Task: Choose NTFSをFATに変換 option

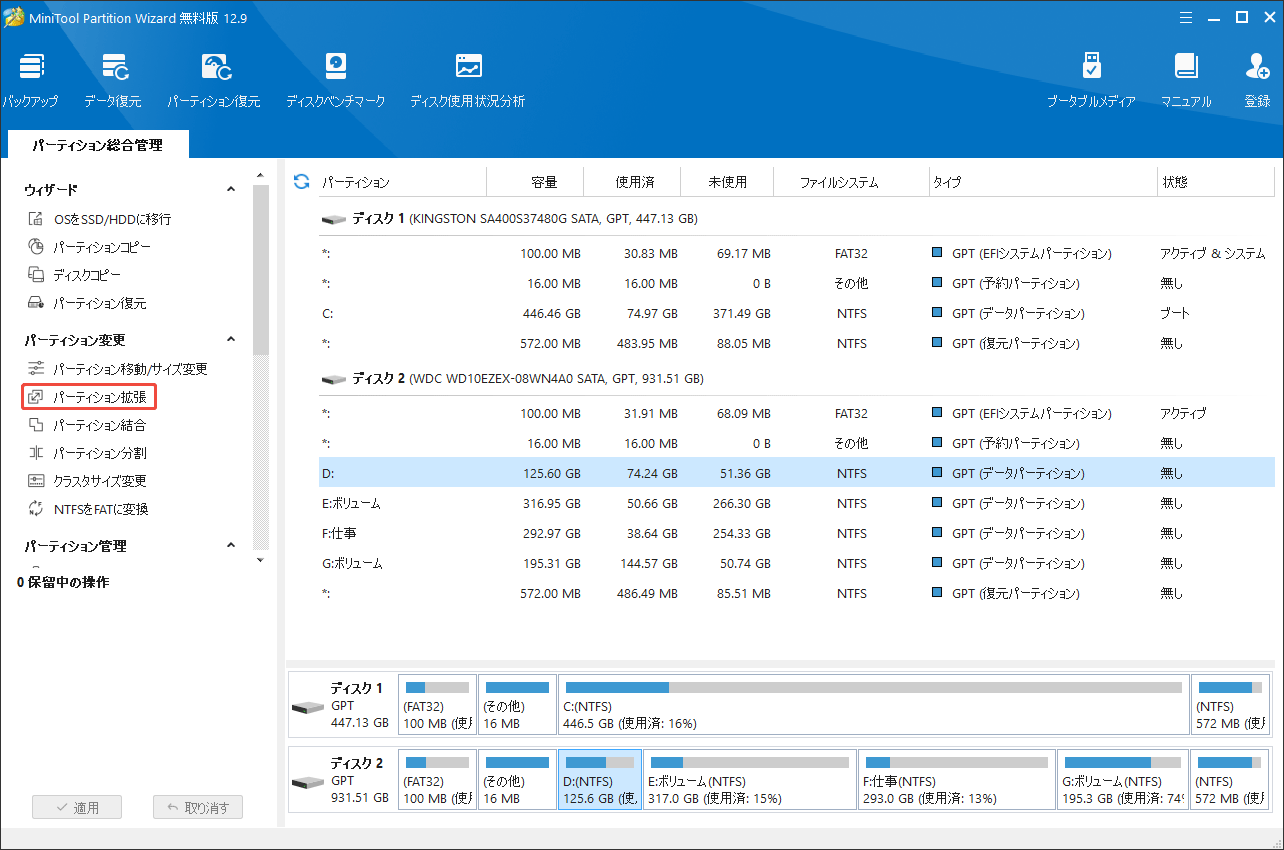Action: [88, 509]
